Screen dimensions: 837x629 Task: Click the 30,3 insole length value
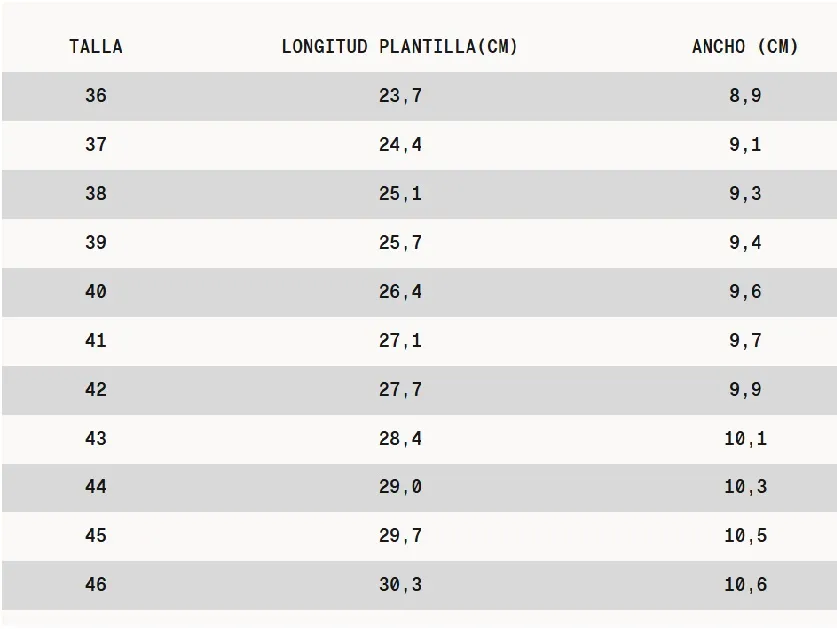tap(400, 585)
